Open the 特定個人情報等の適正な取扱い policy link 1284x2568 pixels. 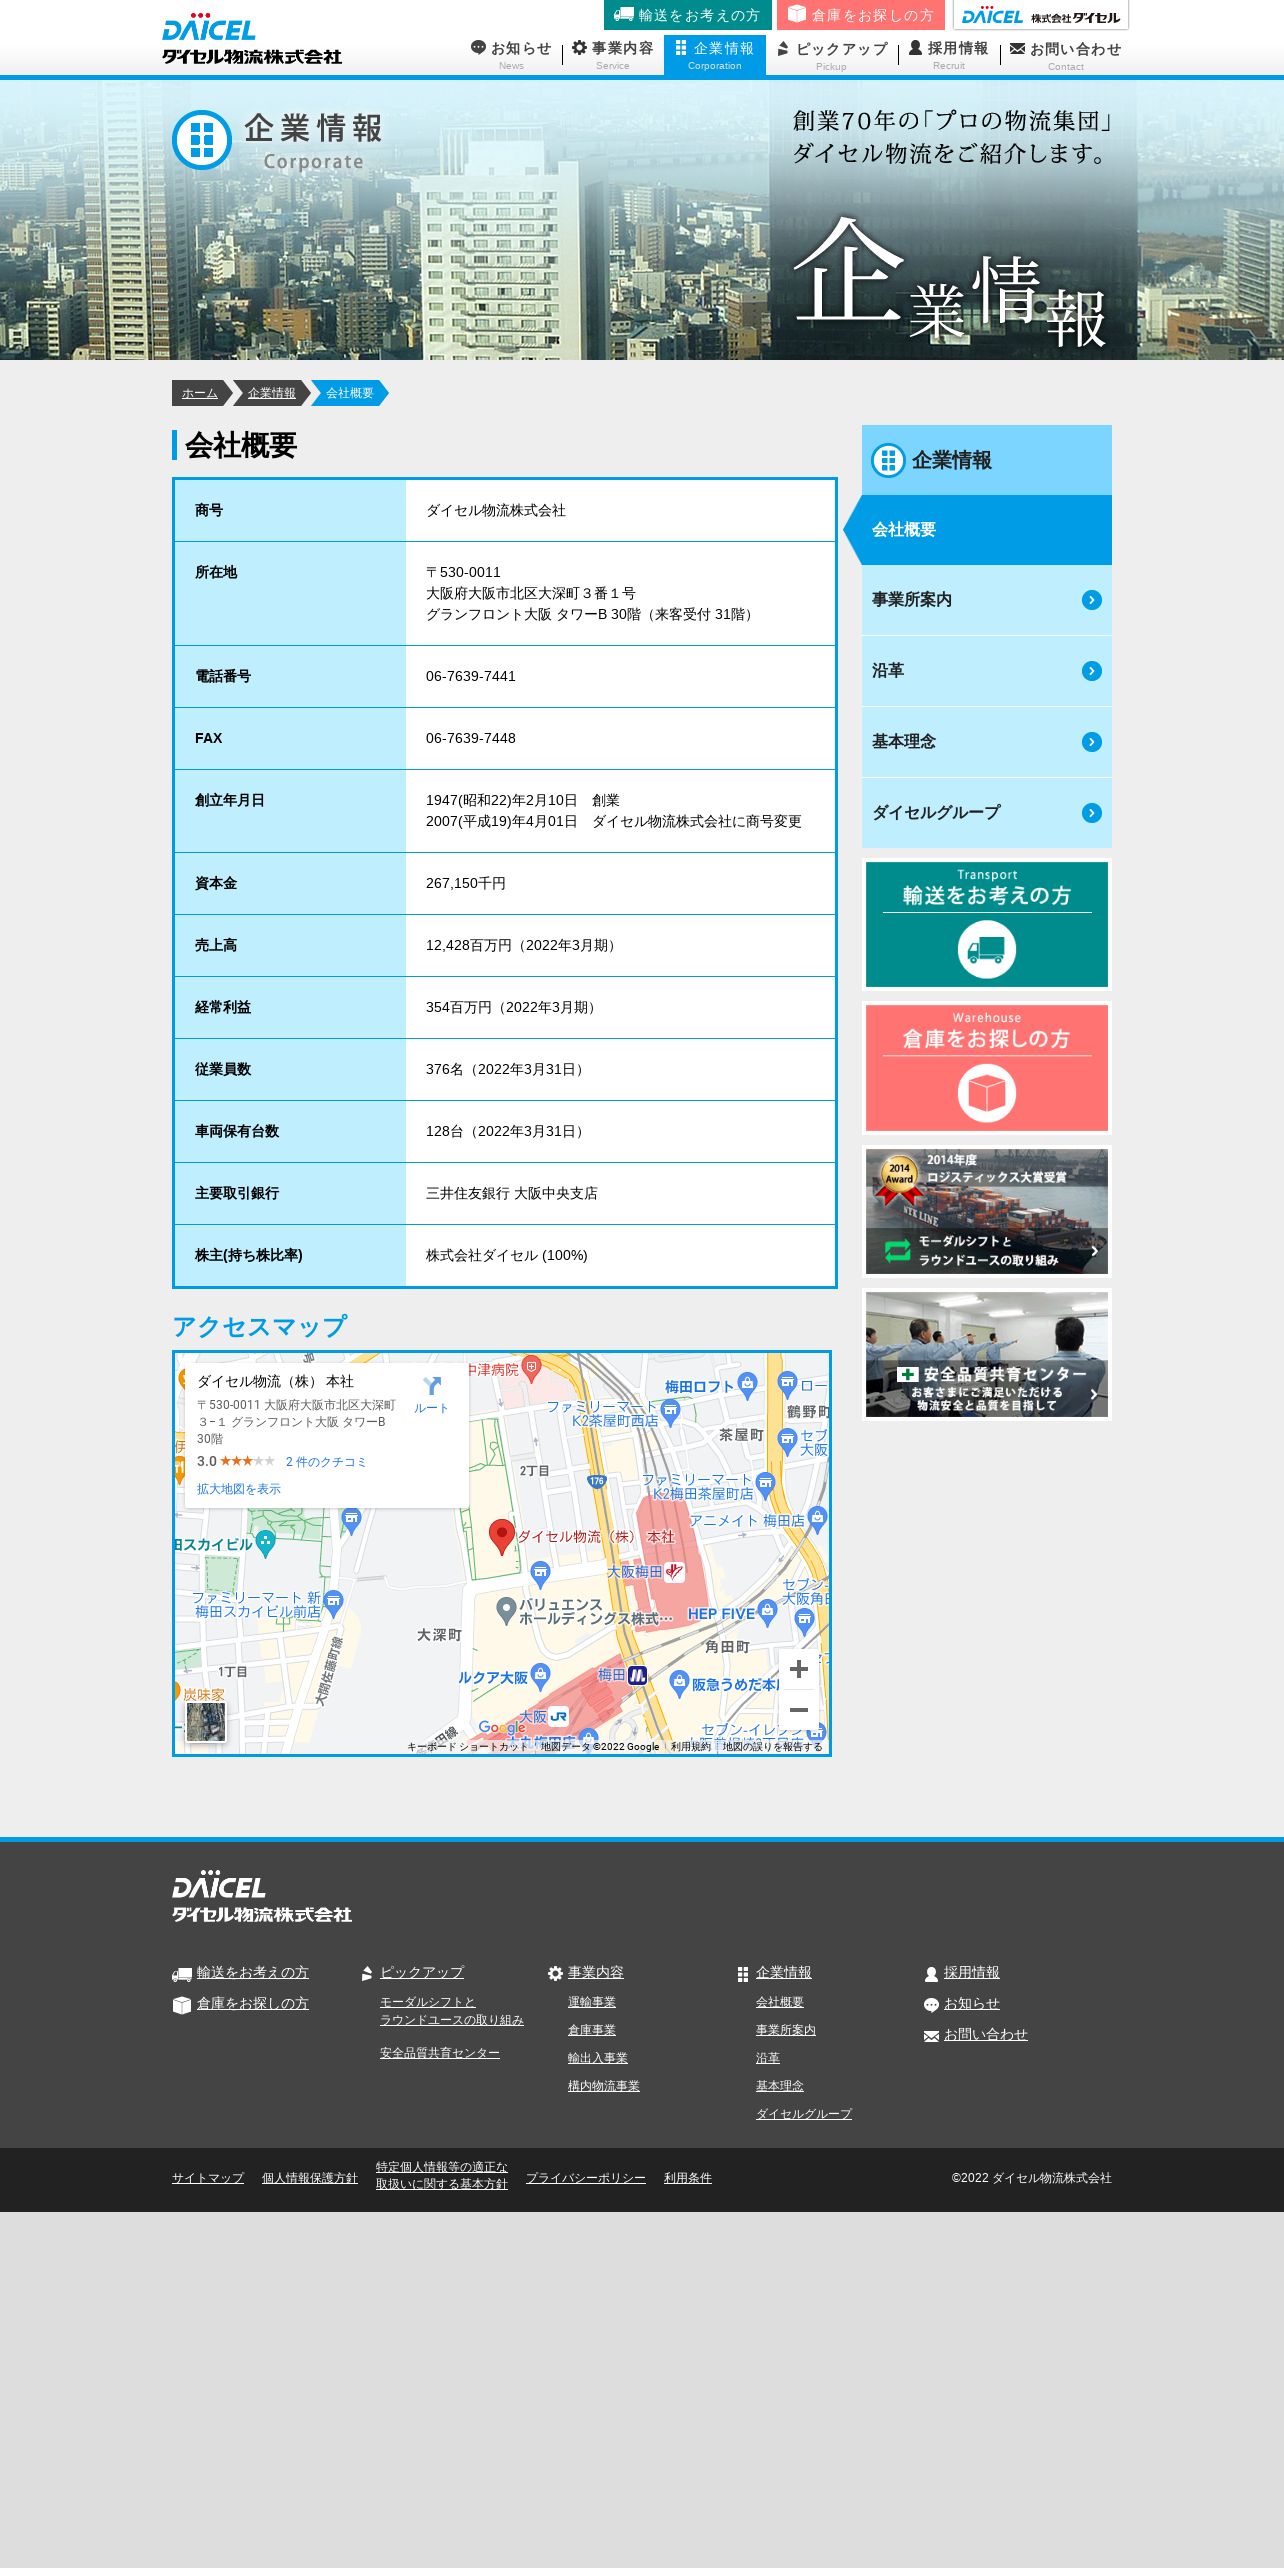pyautogui.click(x=442, y=2175)
